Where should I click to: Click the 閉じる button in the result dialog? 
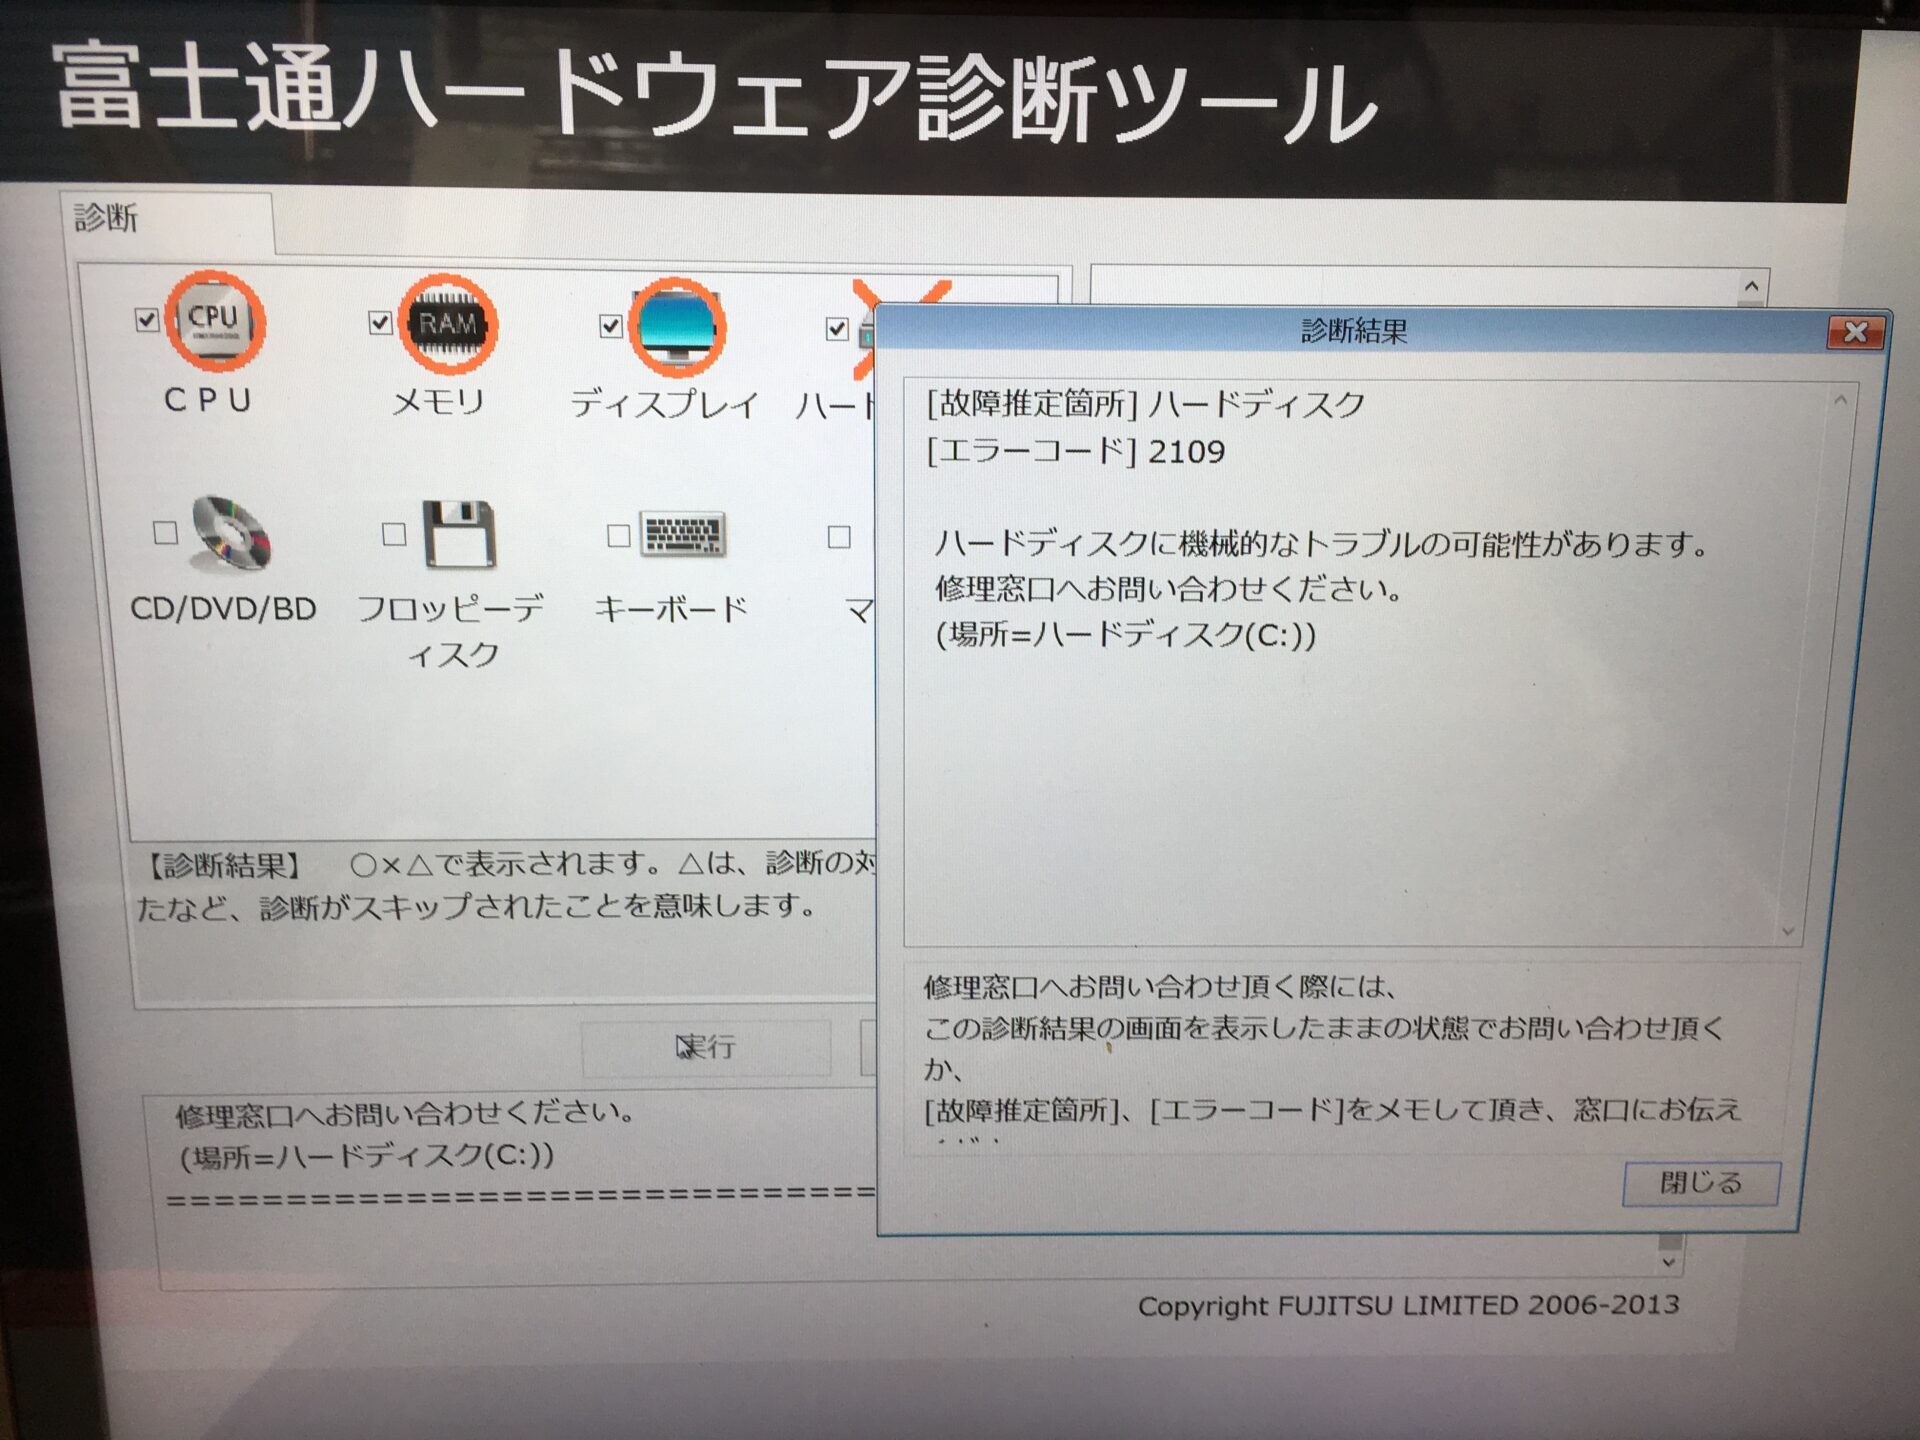pos(1700,1183)
